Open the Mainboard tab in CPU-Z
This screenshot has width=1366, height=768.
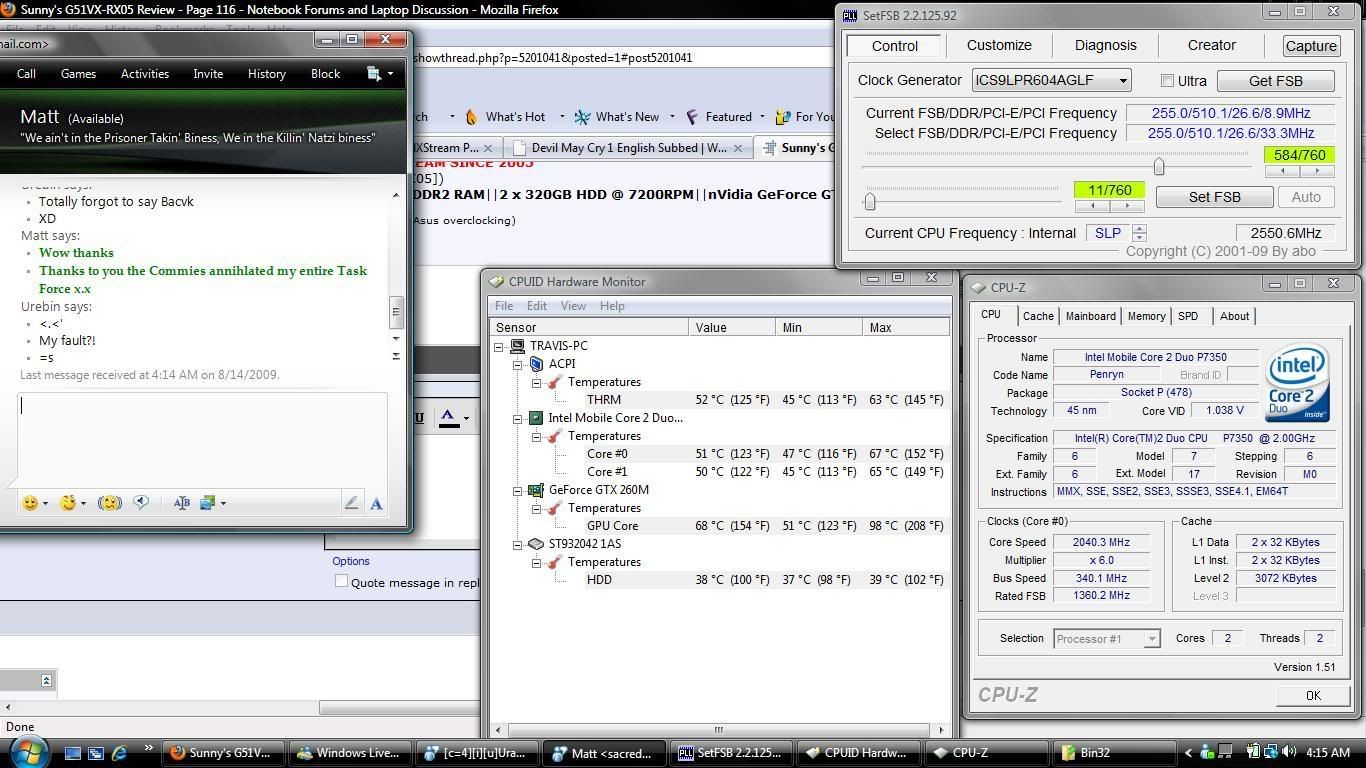(1090, 316)
